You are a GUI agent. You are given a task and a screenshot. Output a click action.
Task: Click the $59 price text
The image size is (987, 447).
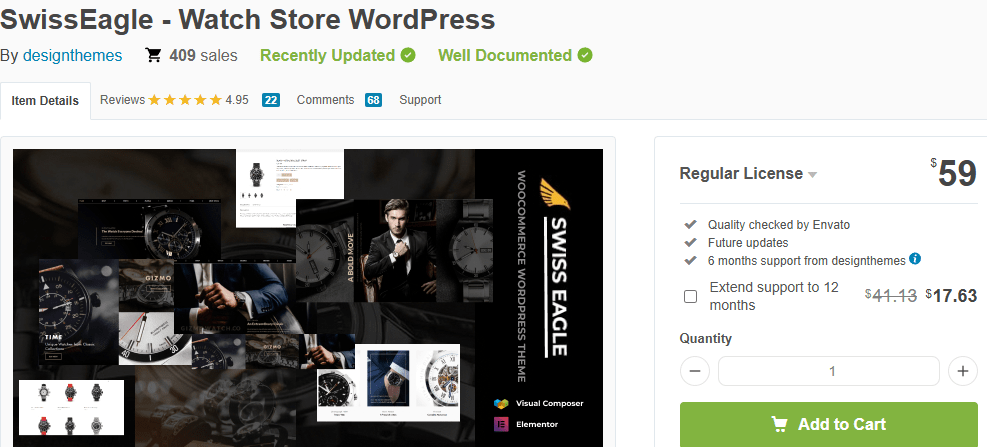(954, 173)
